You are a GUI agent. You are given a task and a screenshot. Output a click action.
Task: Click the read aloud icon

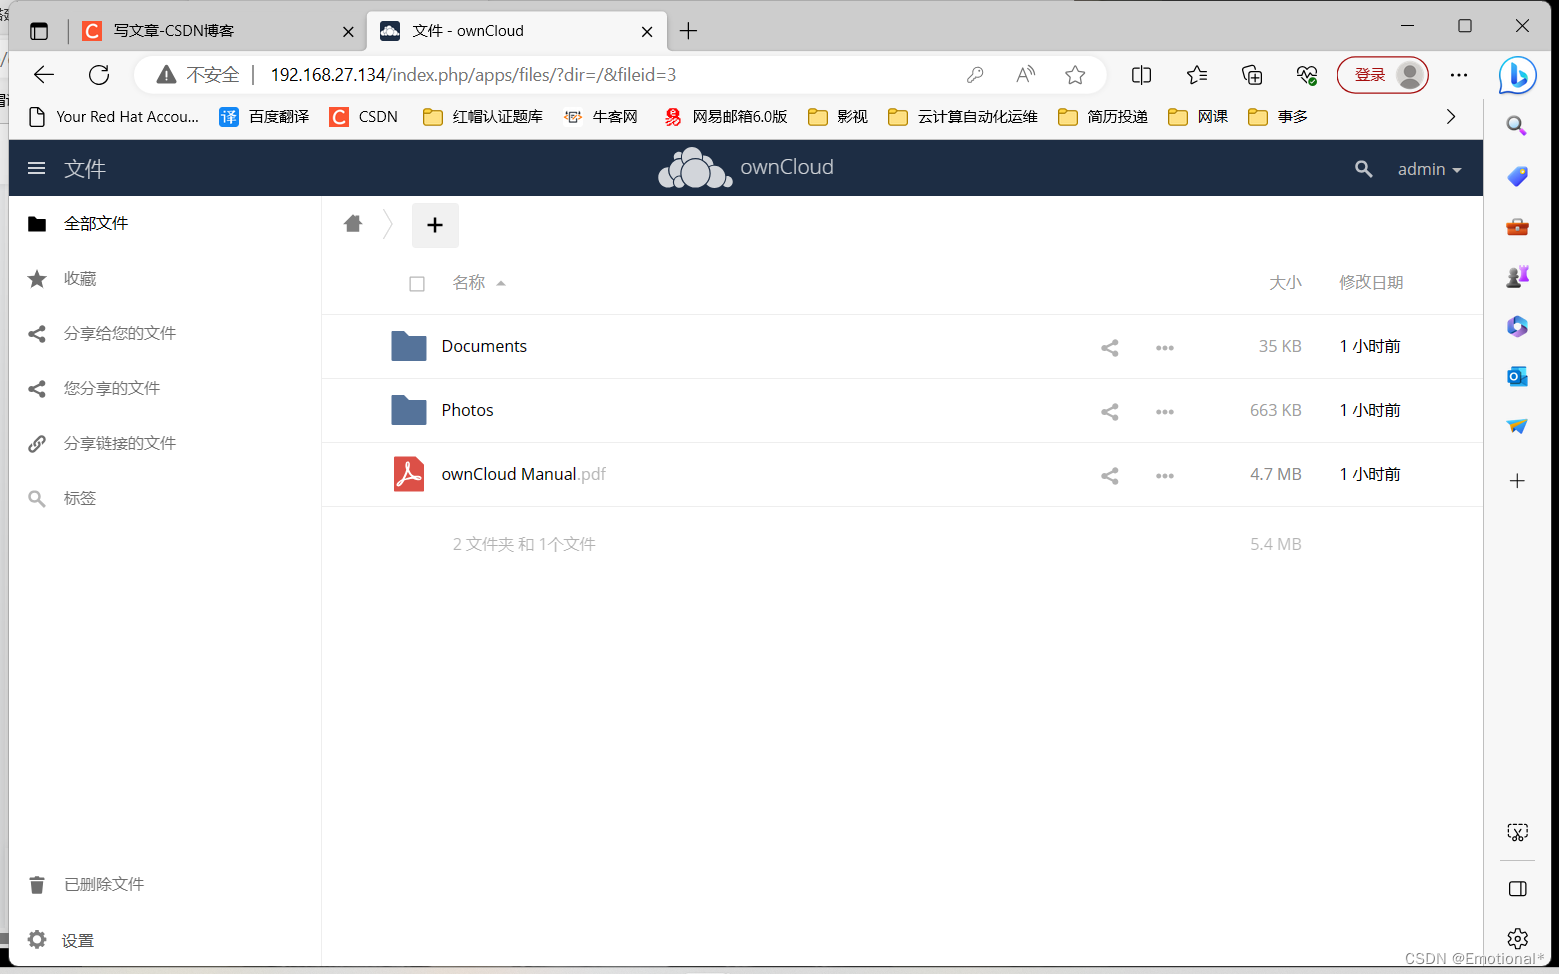pos(1025,75)
